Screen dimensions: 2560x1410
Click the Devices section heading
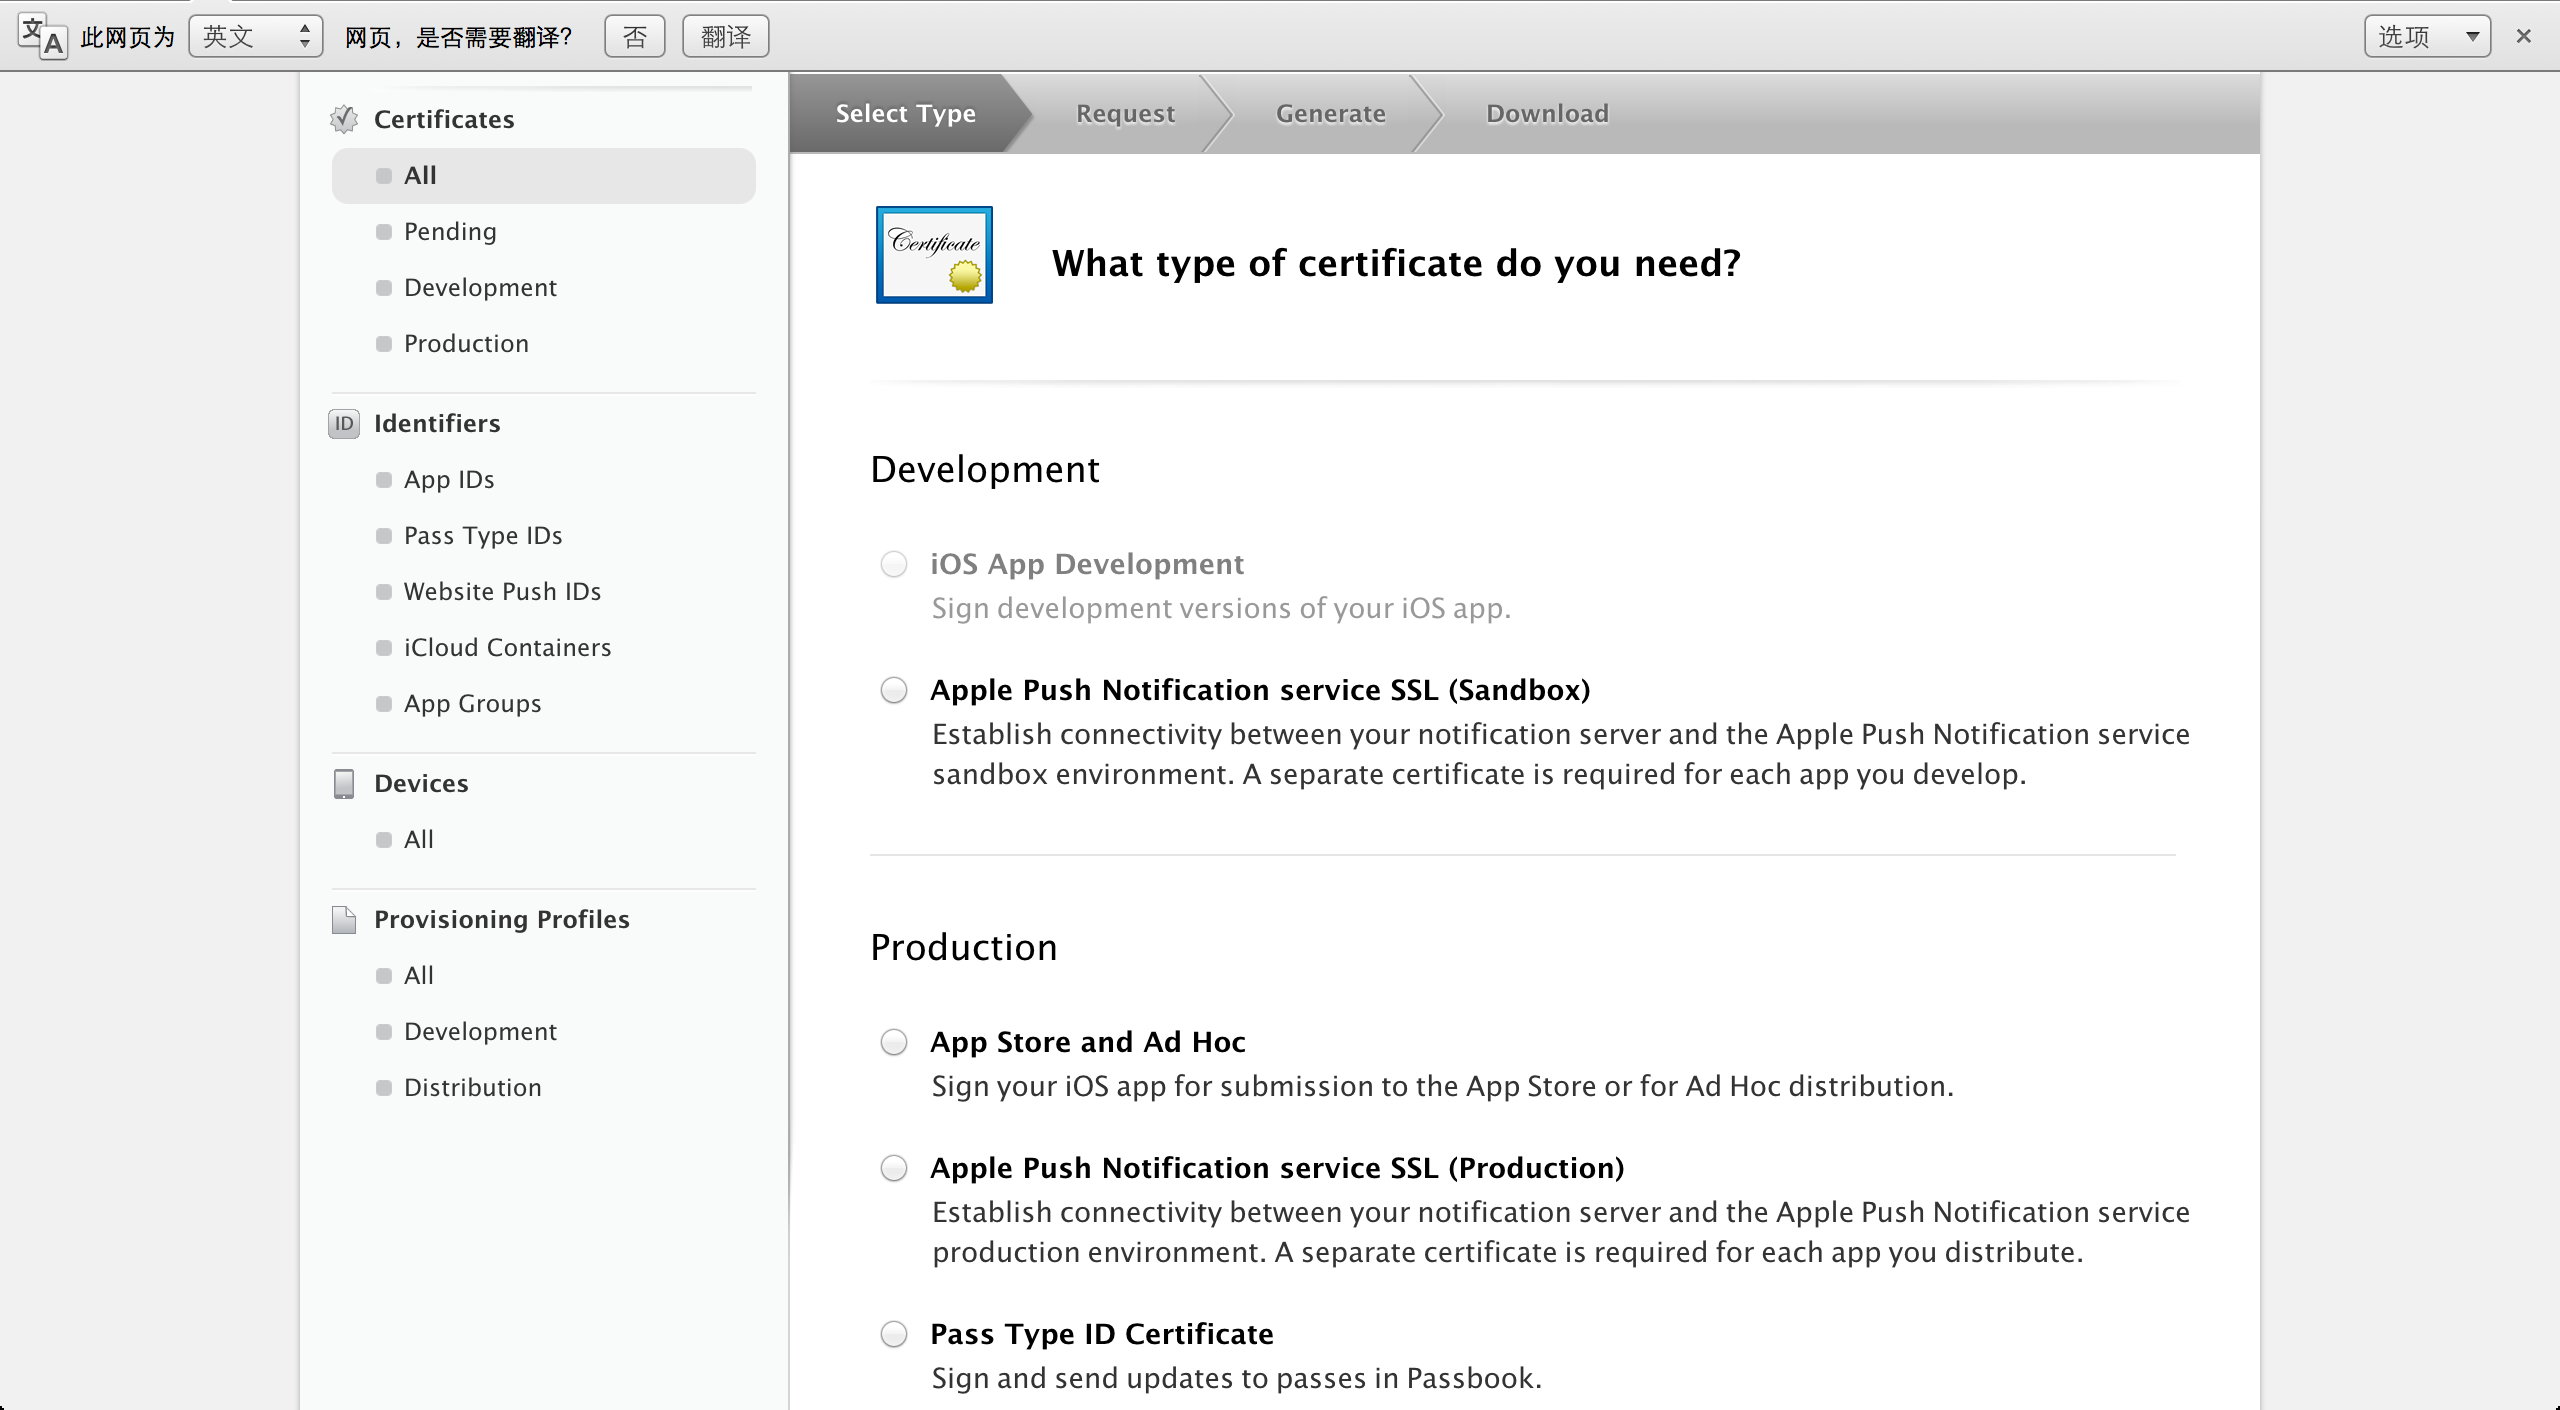pos(421,783)
